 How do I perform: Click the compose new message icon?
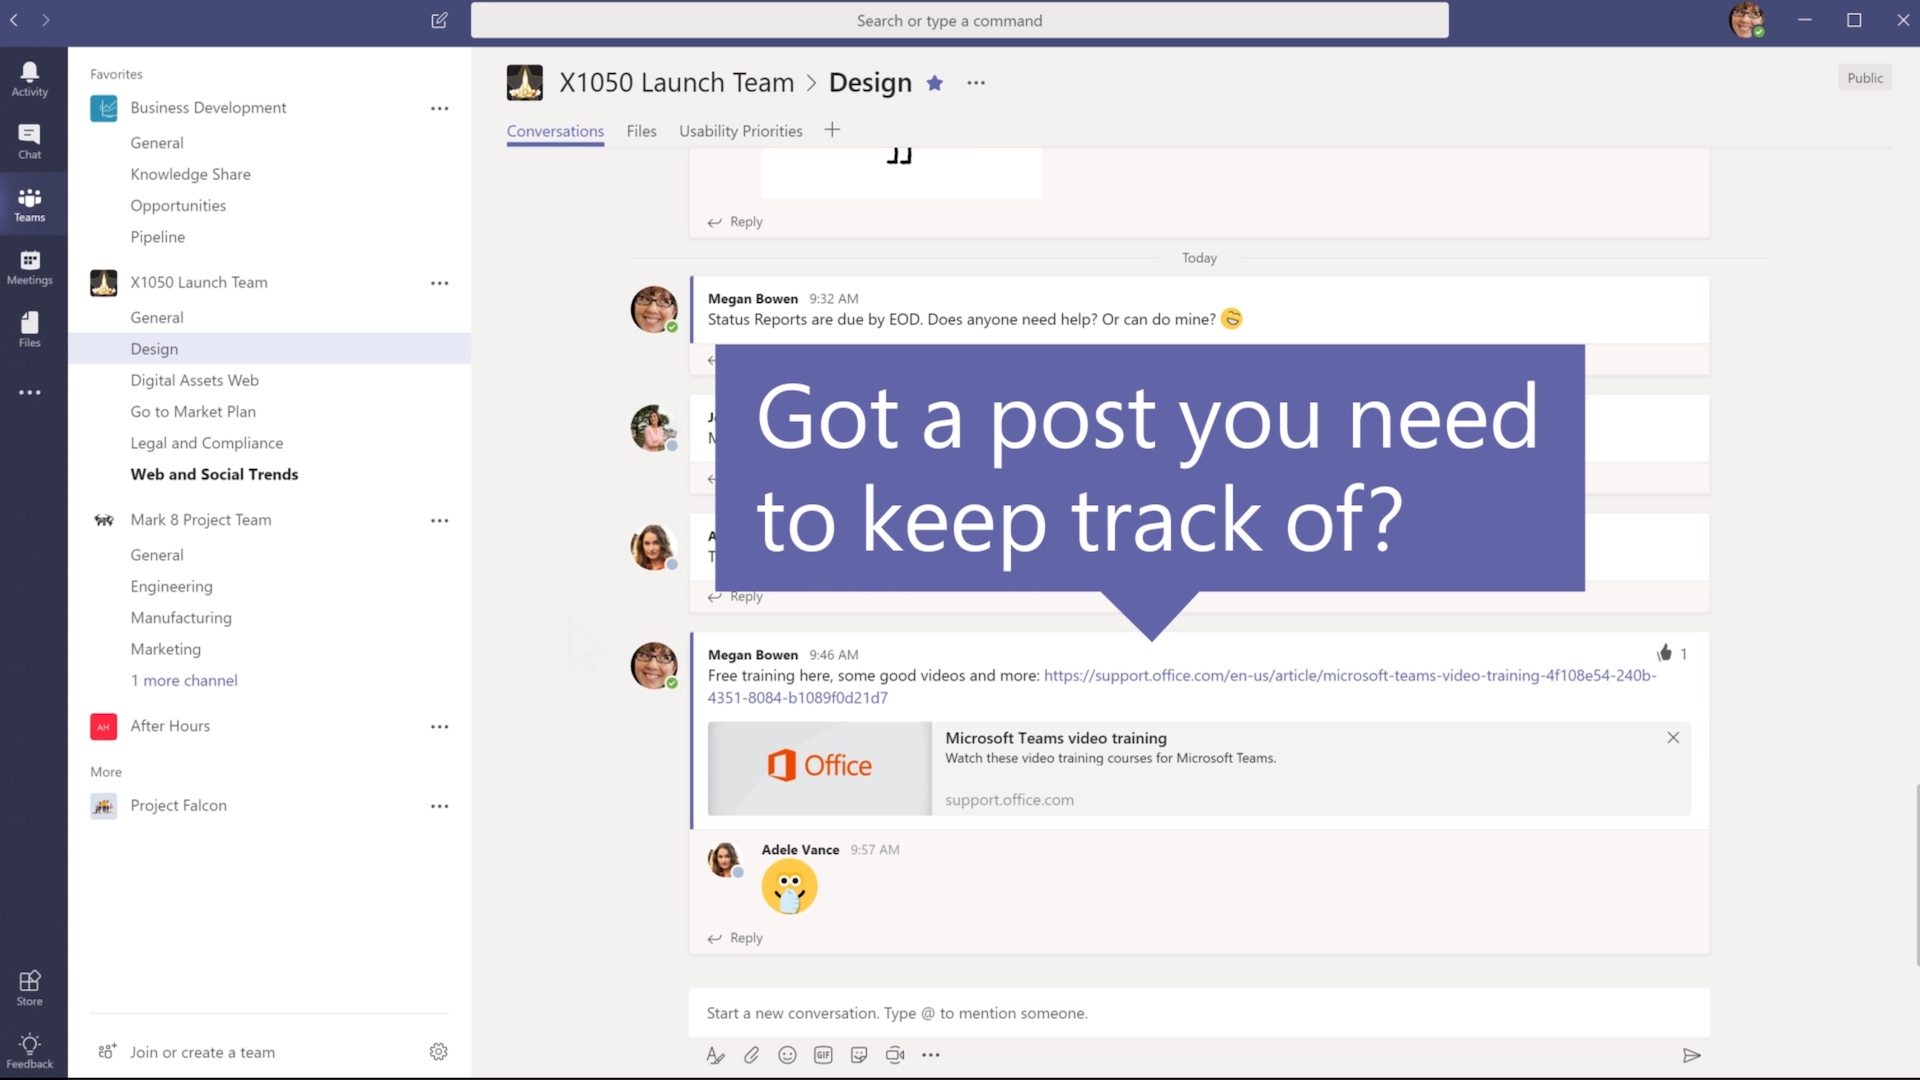click(x=439, y=20)
